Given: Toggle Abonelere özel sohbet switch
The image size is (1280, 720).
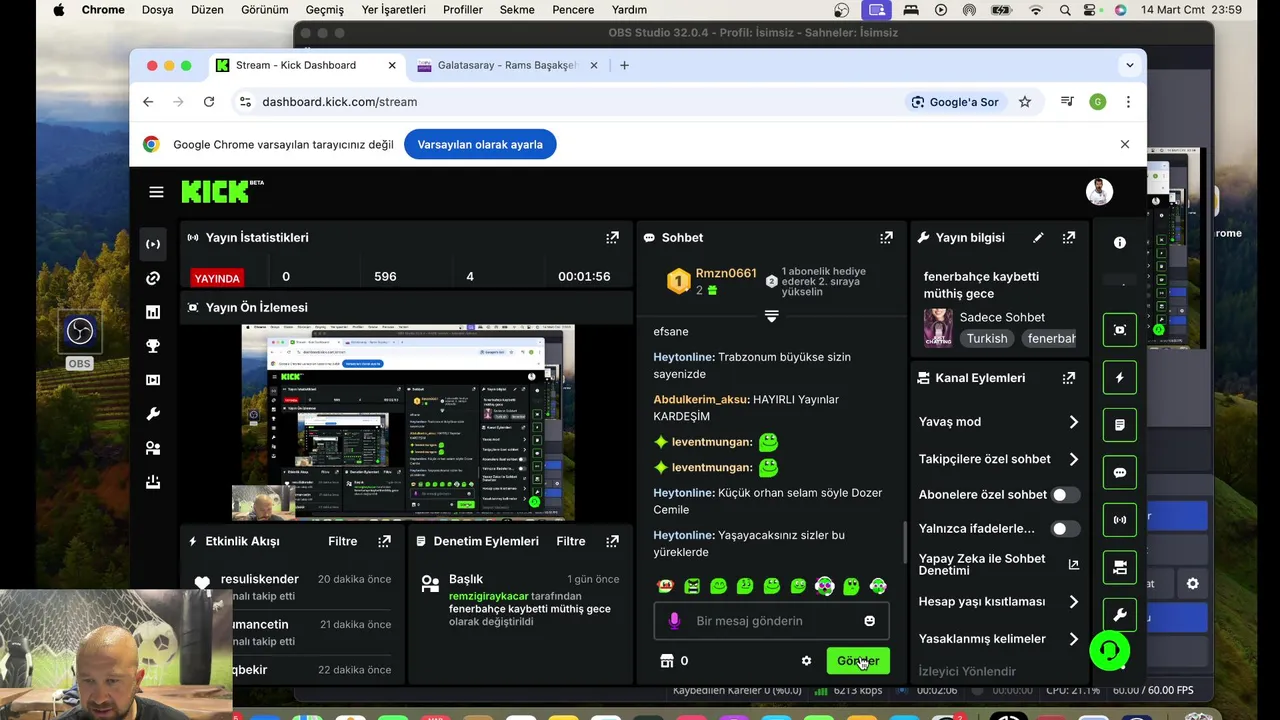Looking at the screenshot, I should [x=1065, y=495].
